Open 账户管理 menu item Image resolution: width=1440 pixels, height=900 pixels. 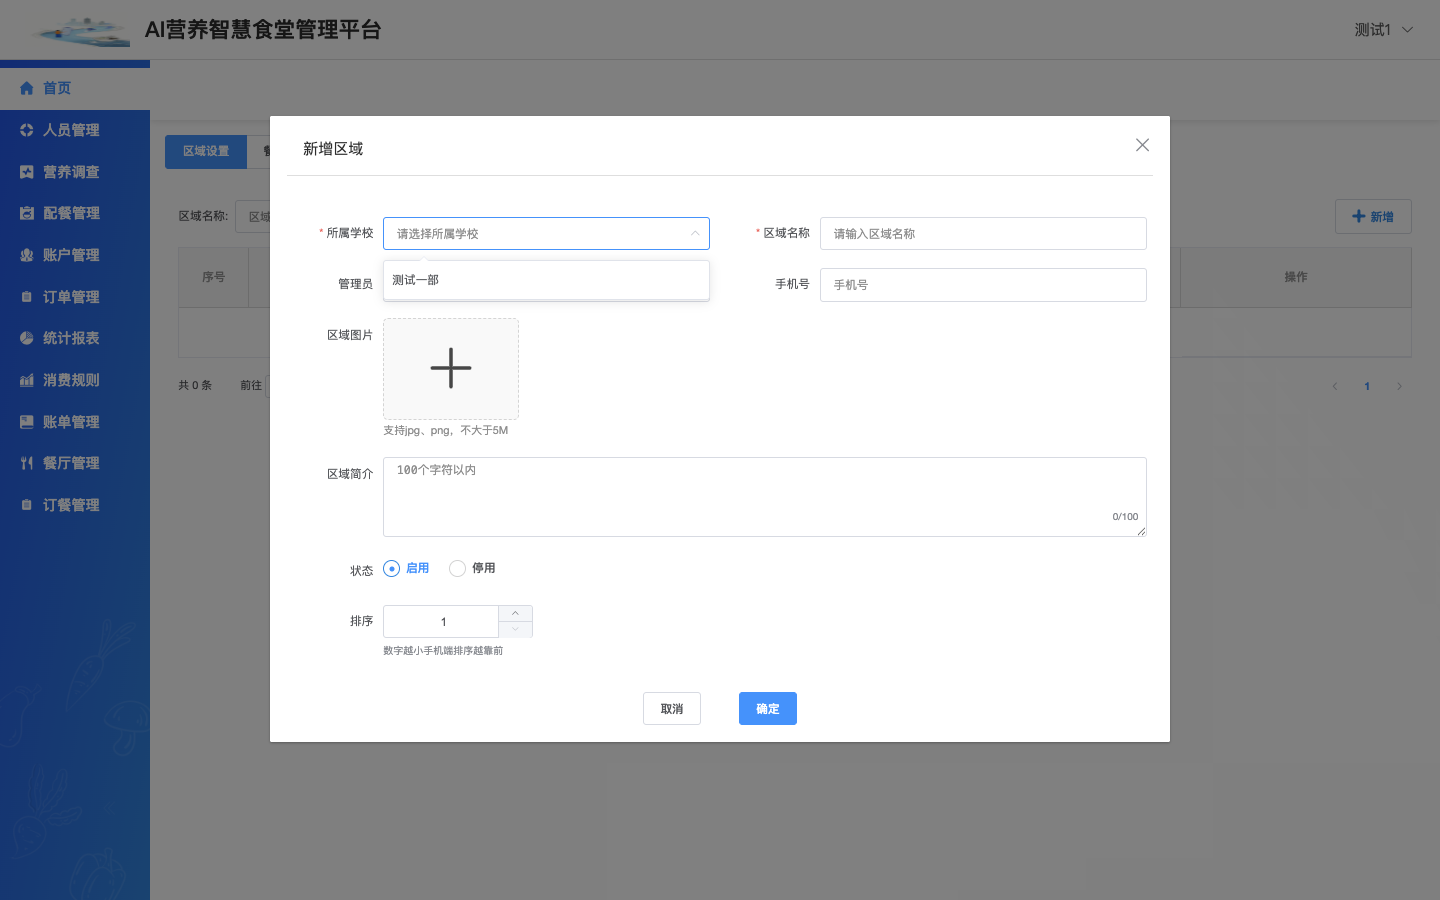tap(75, 255)
